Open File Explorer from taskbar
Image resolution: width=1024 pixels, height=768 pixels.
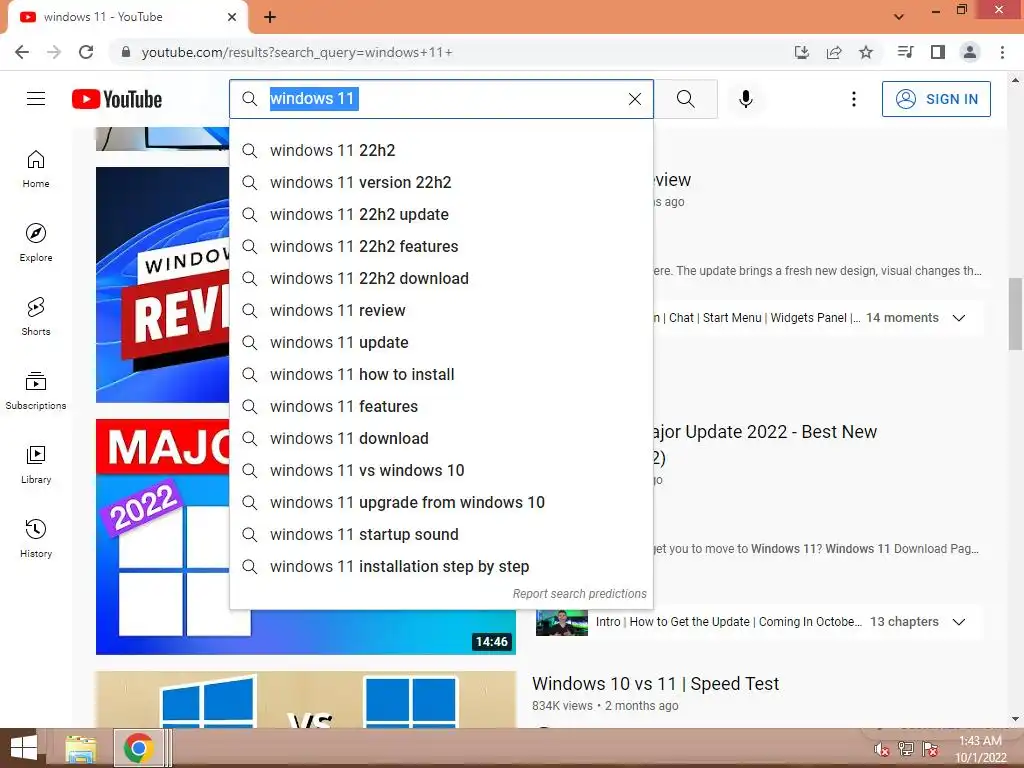pyautogui.click(x=81, y=748)
